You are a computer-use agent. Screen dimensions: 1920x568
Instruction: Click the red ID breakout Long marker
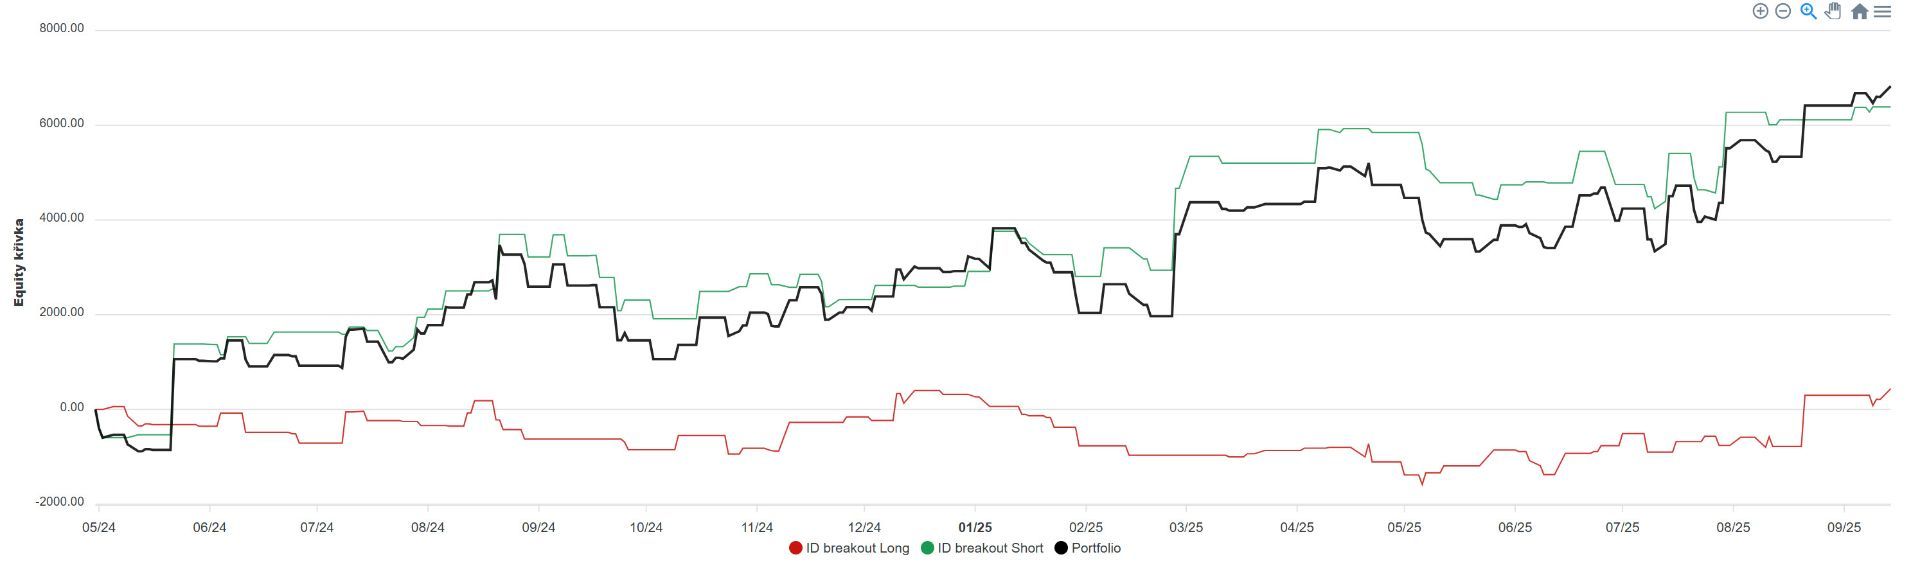coord(796,548)
